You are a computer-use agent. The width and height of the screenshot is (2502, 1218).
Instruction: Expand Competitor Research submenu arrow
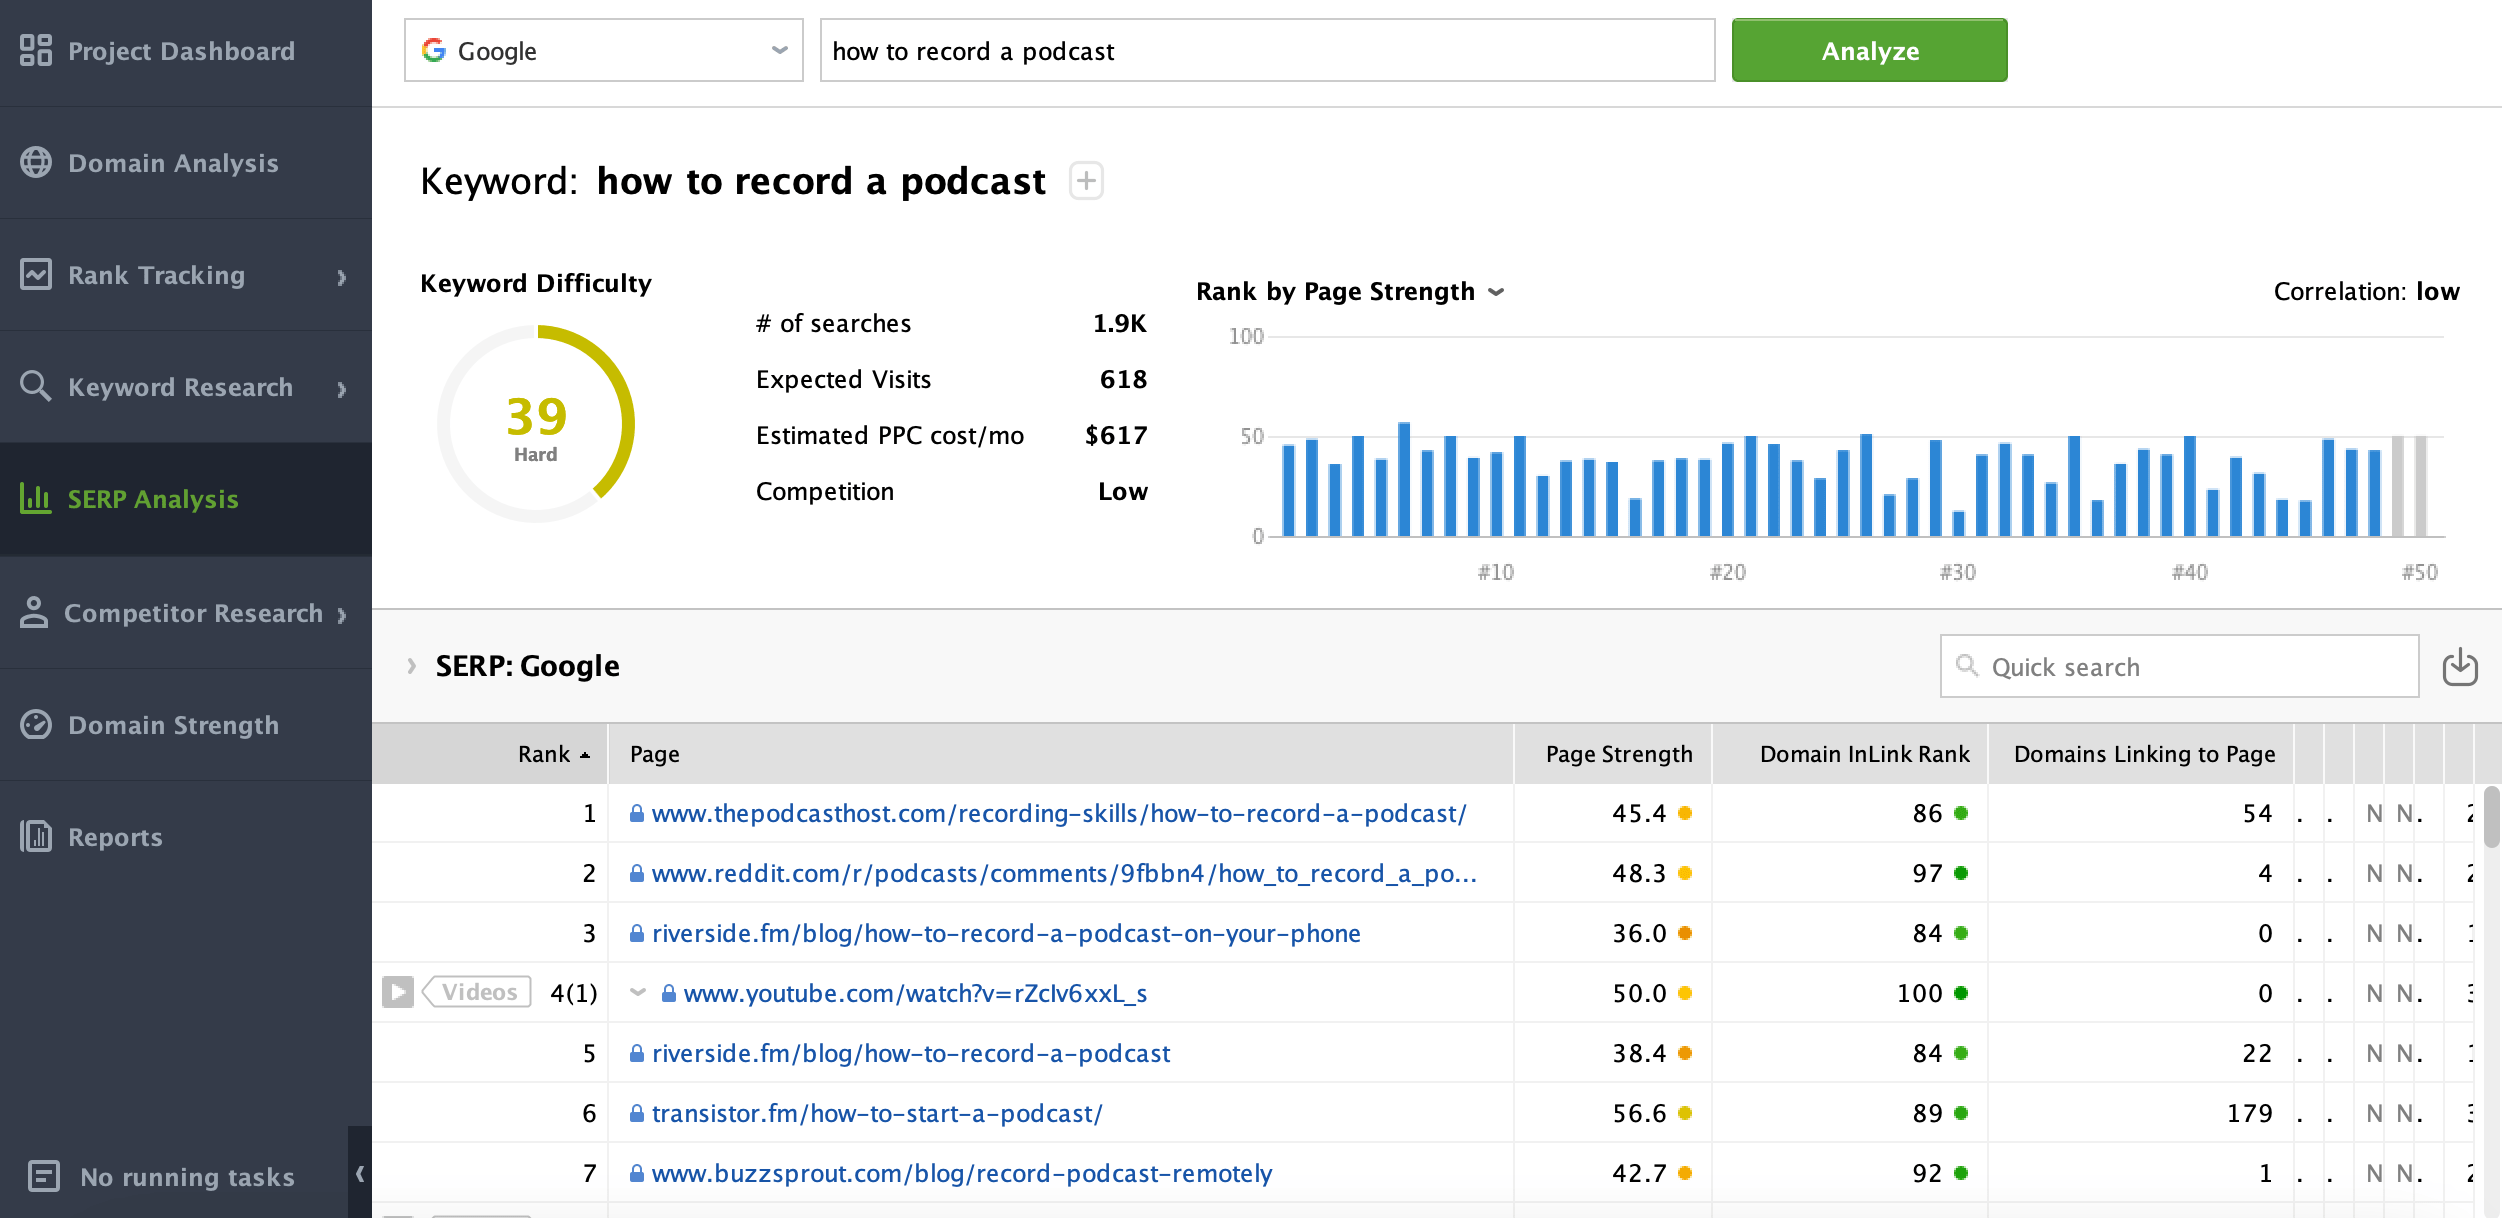(x=342, y=615)
